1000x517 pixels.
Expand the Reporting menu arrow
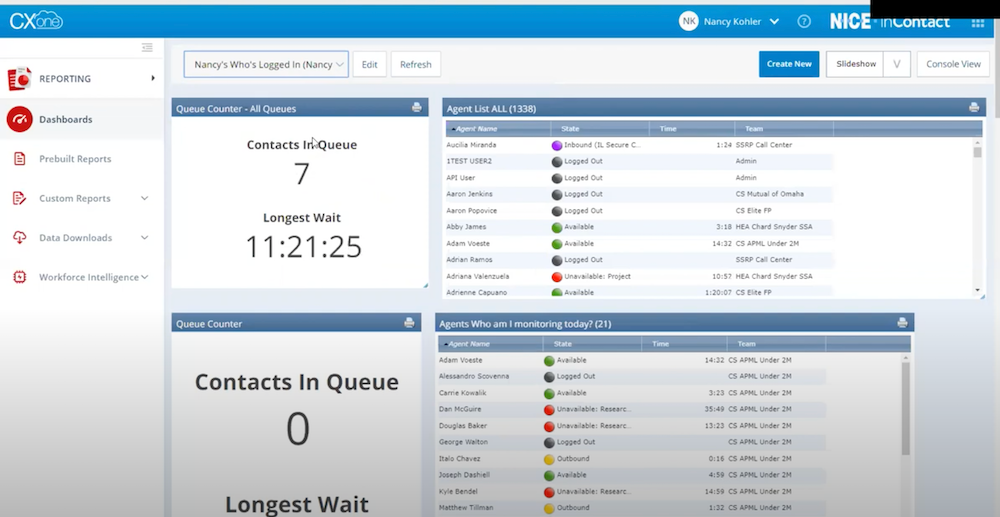pyautogui.click(x=152, y=78)
